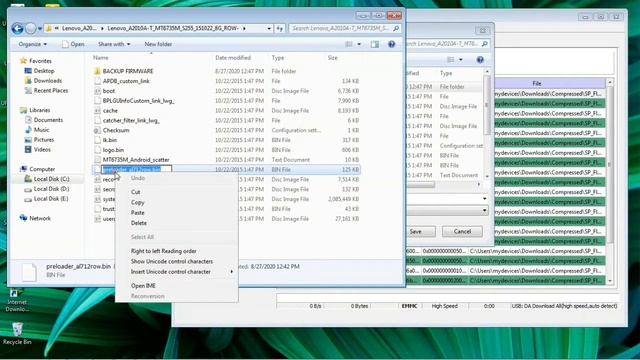Click the Back navigation arrow in Explorer
This screenshot has width=640, height=360.
pos(17,29)
